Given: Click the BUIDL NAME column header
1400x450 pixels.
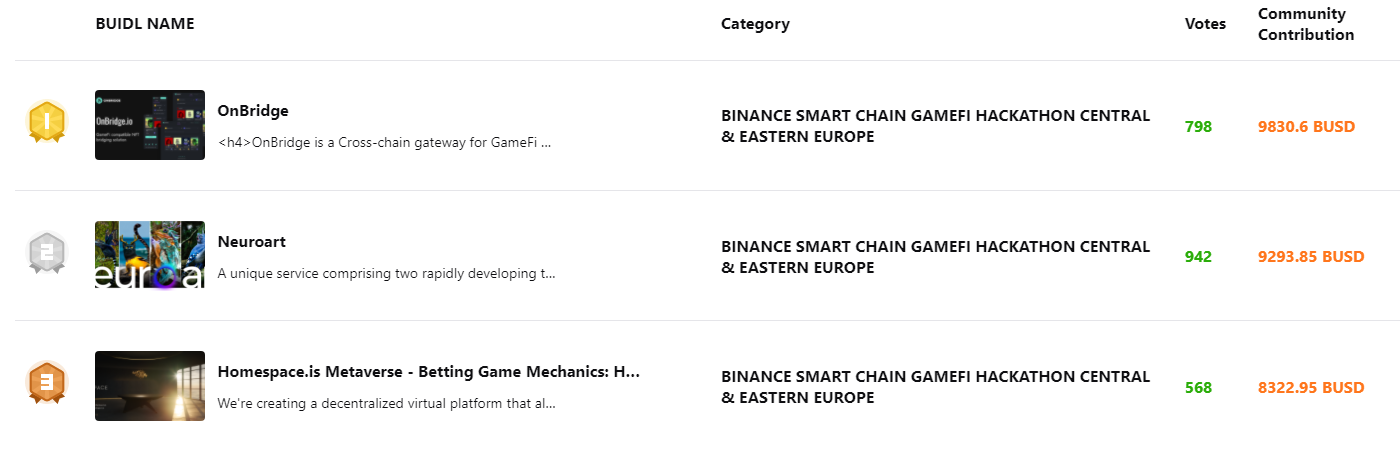Looking at the screenshot, I should [145, 24].
